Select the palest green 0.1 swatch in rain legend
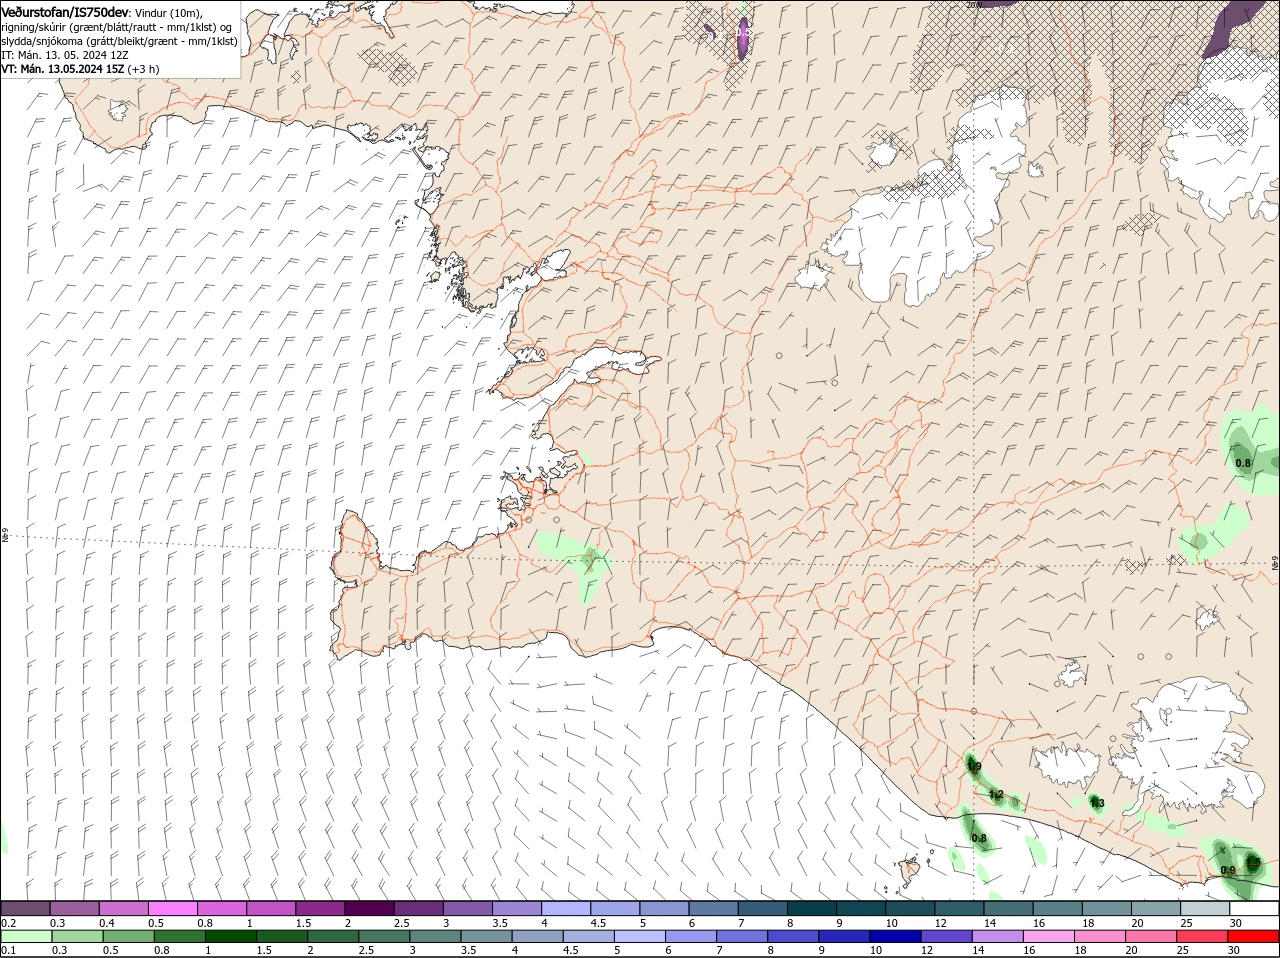1280x958 pixels. point(26,935)
